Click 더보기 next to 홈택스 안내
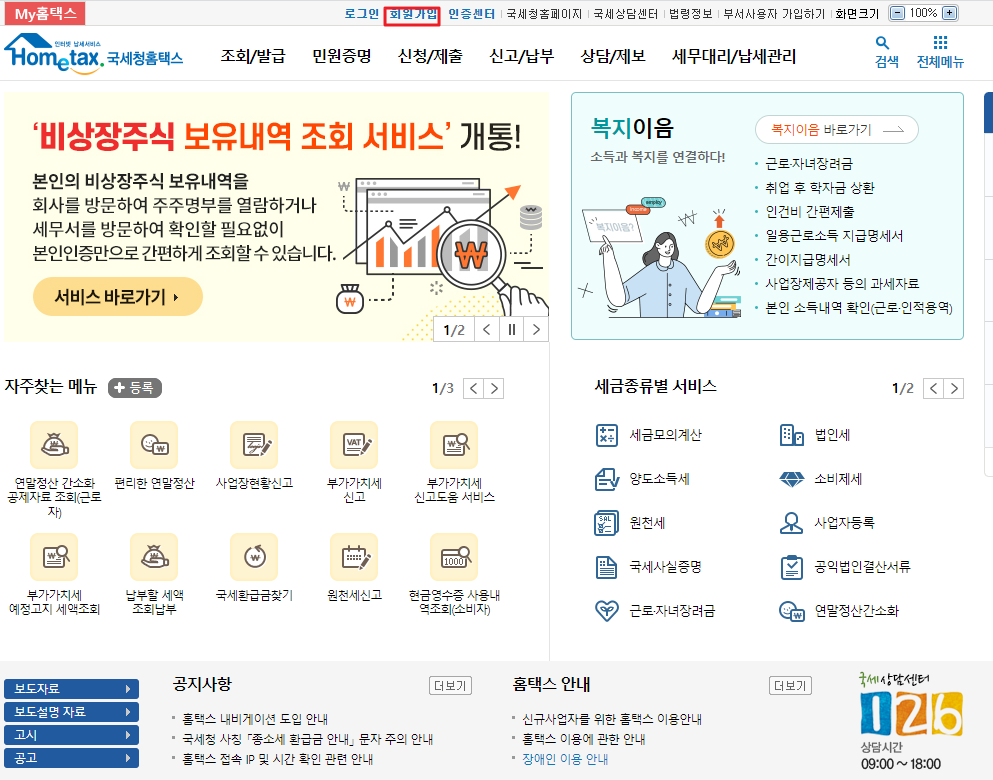 (790, 686)
